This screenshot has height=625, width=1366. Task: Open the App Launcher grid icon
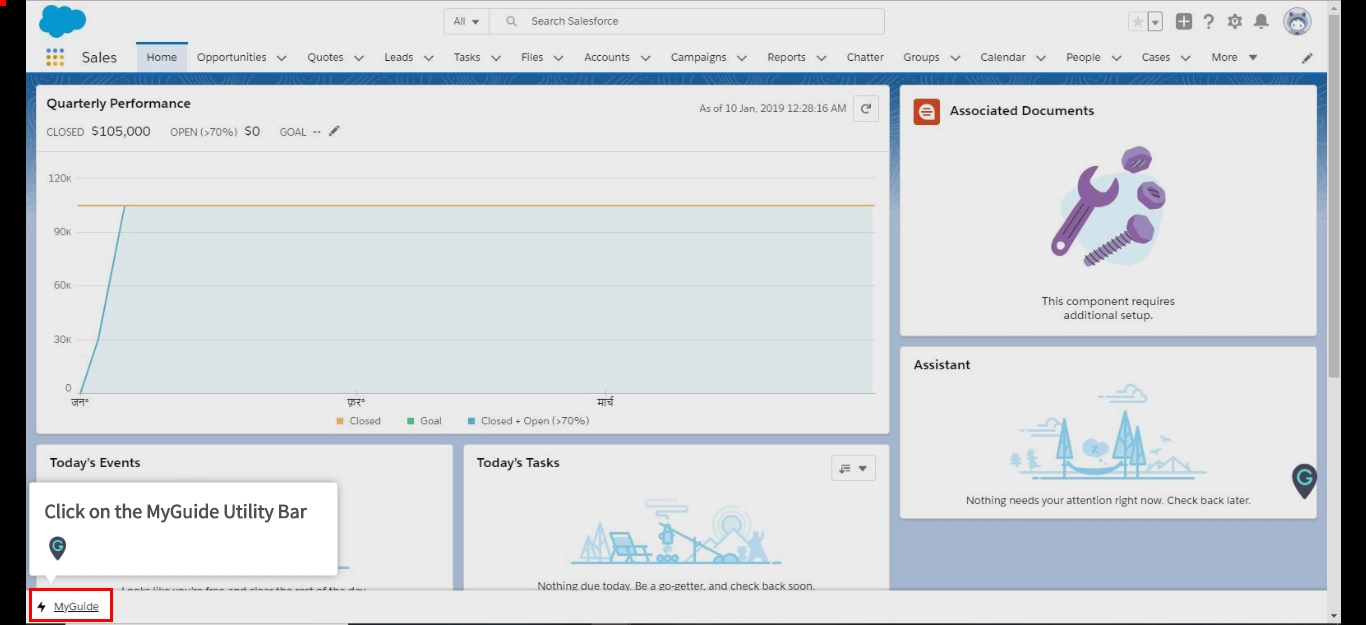[x=55, y=57]
